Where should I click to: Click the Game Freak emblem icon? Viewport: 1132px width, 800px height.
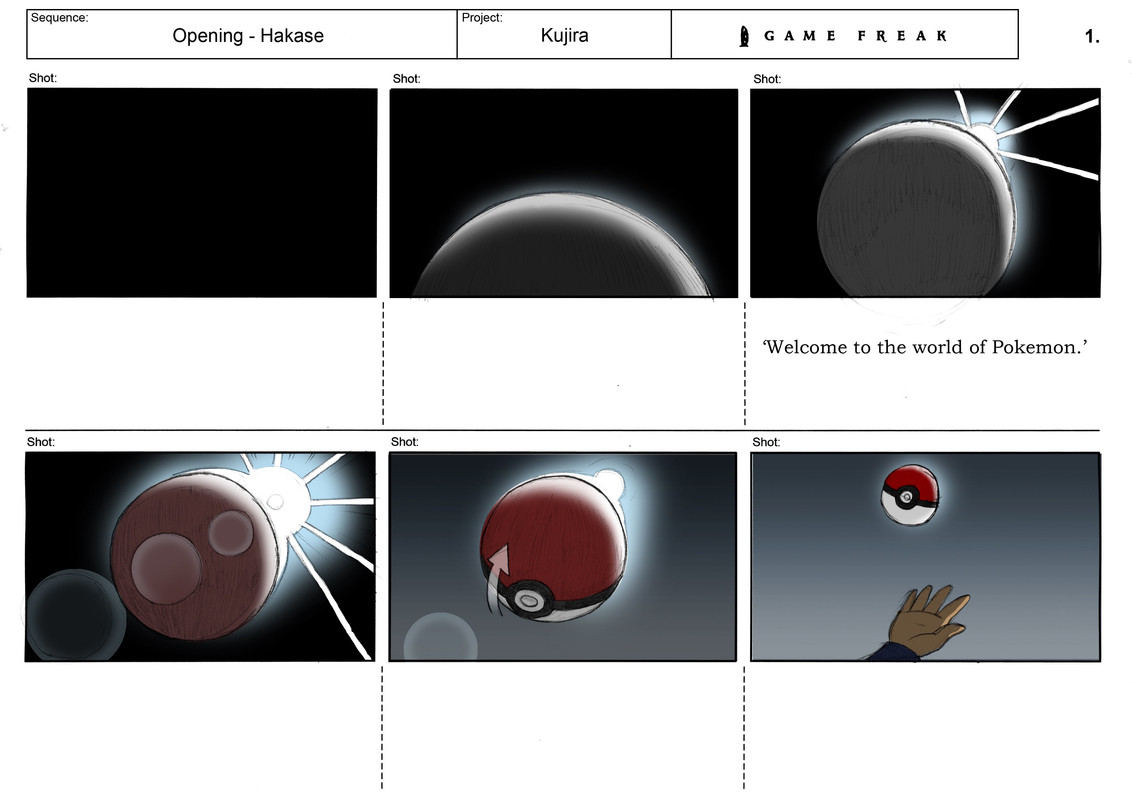point(744,36)
